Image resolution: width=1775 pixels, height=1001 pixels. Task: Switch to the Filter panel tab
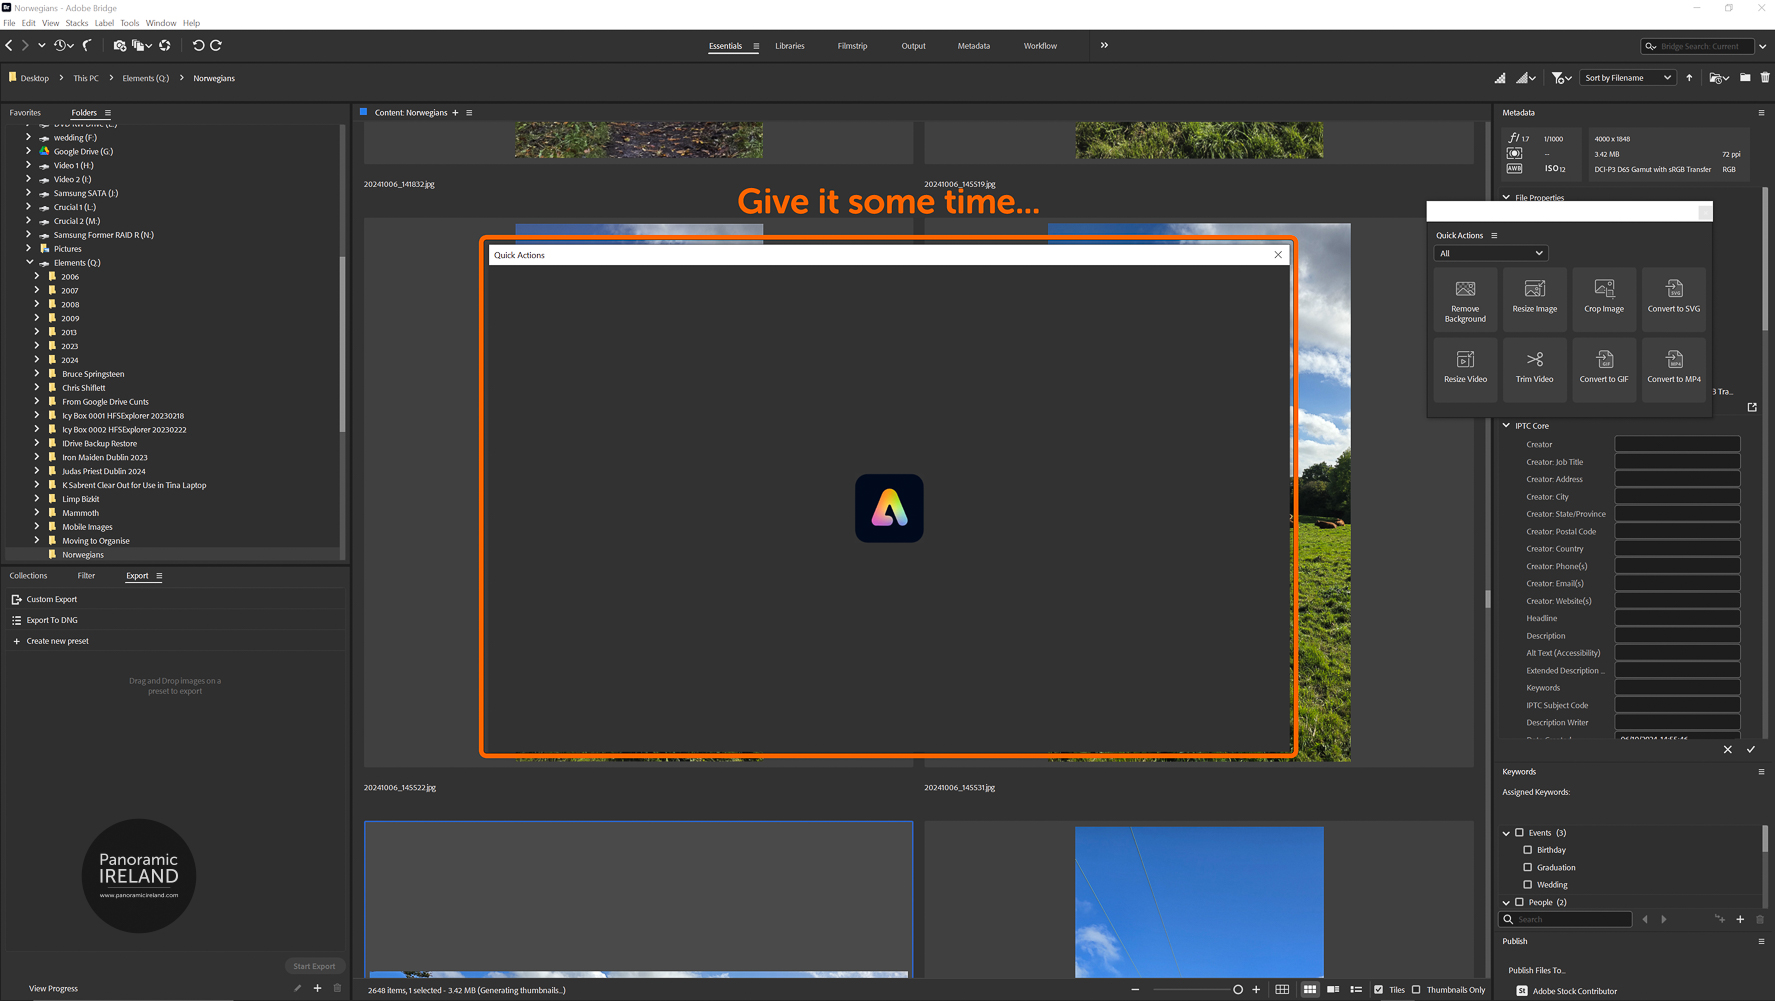pos(86,576)
